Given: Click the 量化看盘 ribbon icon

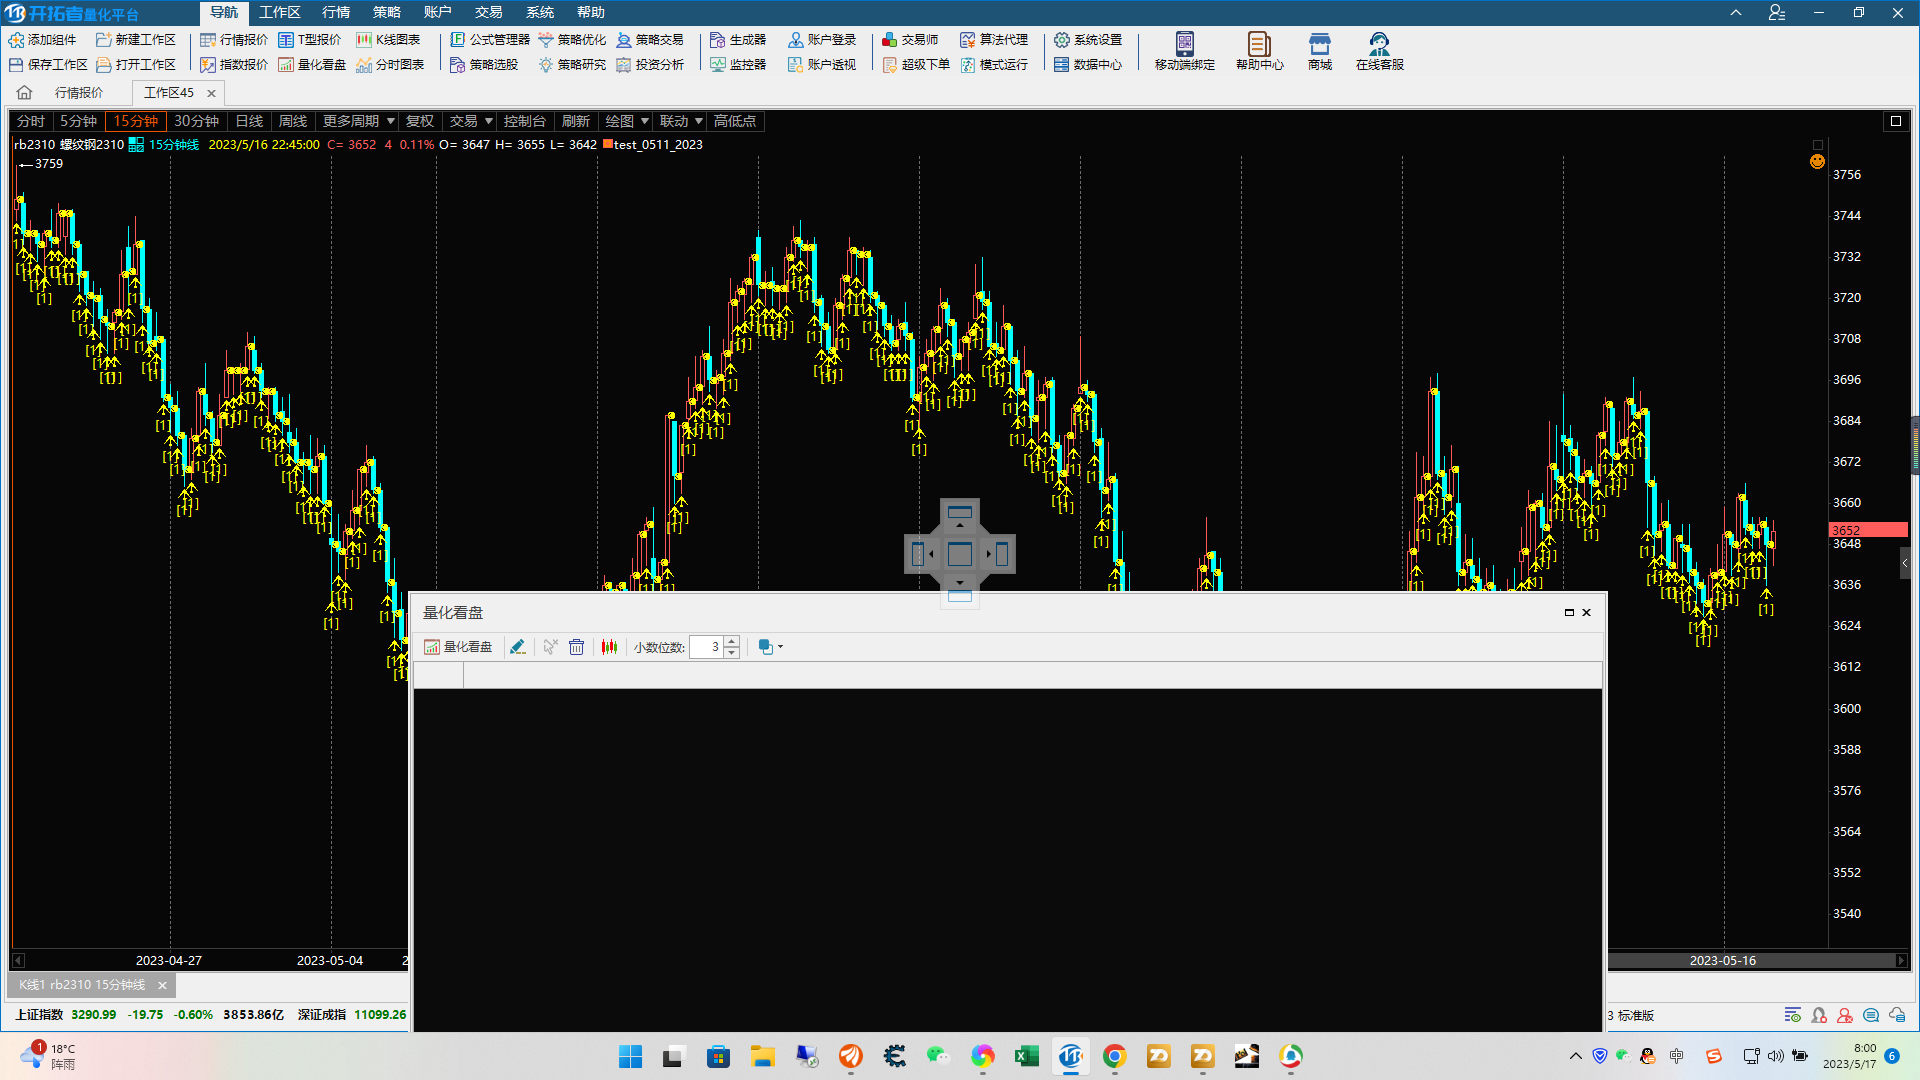Looking at the screenshot, I should tap(312, 65).
